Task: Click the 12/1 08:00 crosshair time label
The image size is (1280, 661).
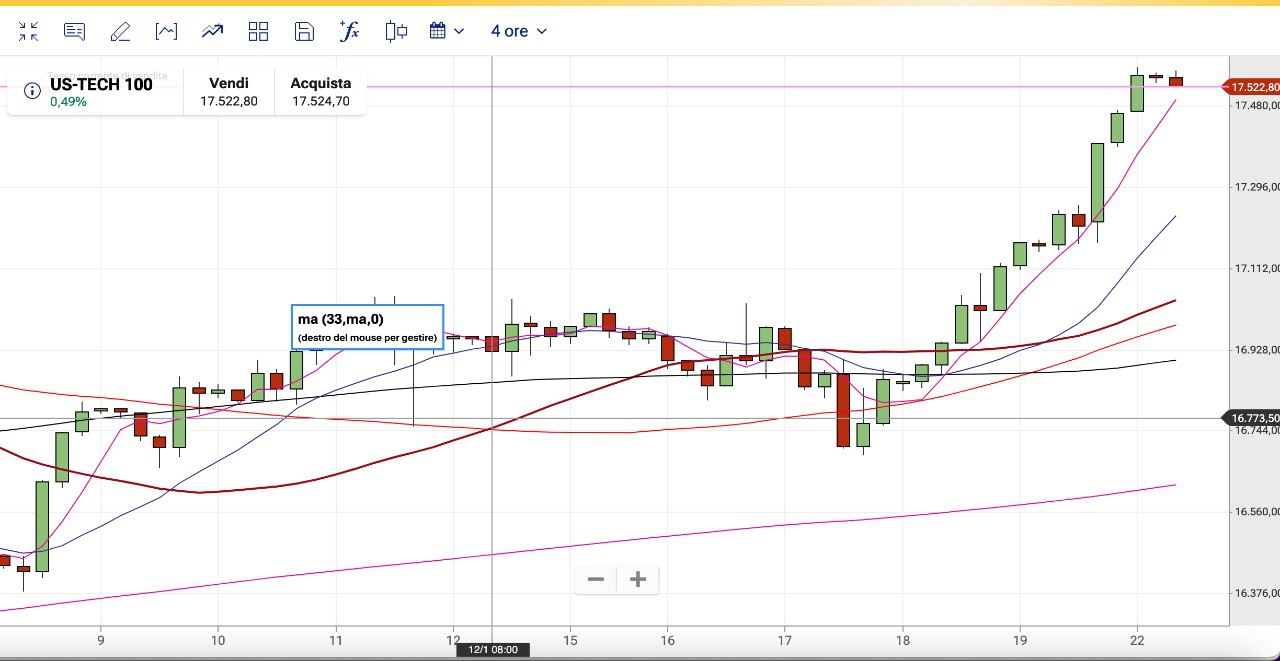Action: (x=493, y=650)
